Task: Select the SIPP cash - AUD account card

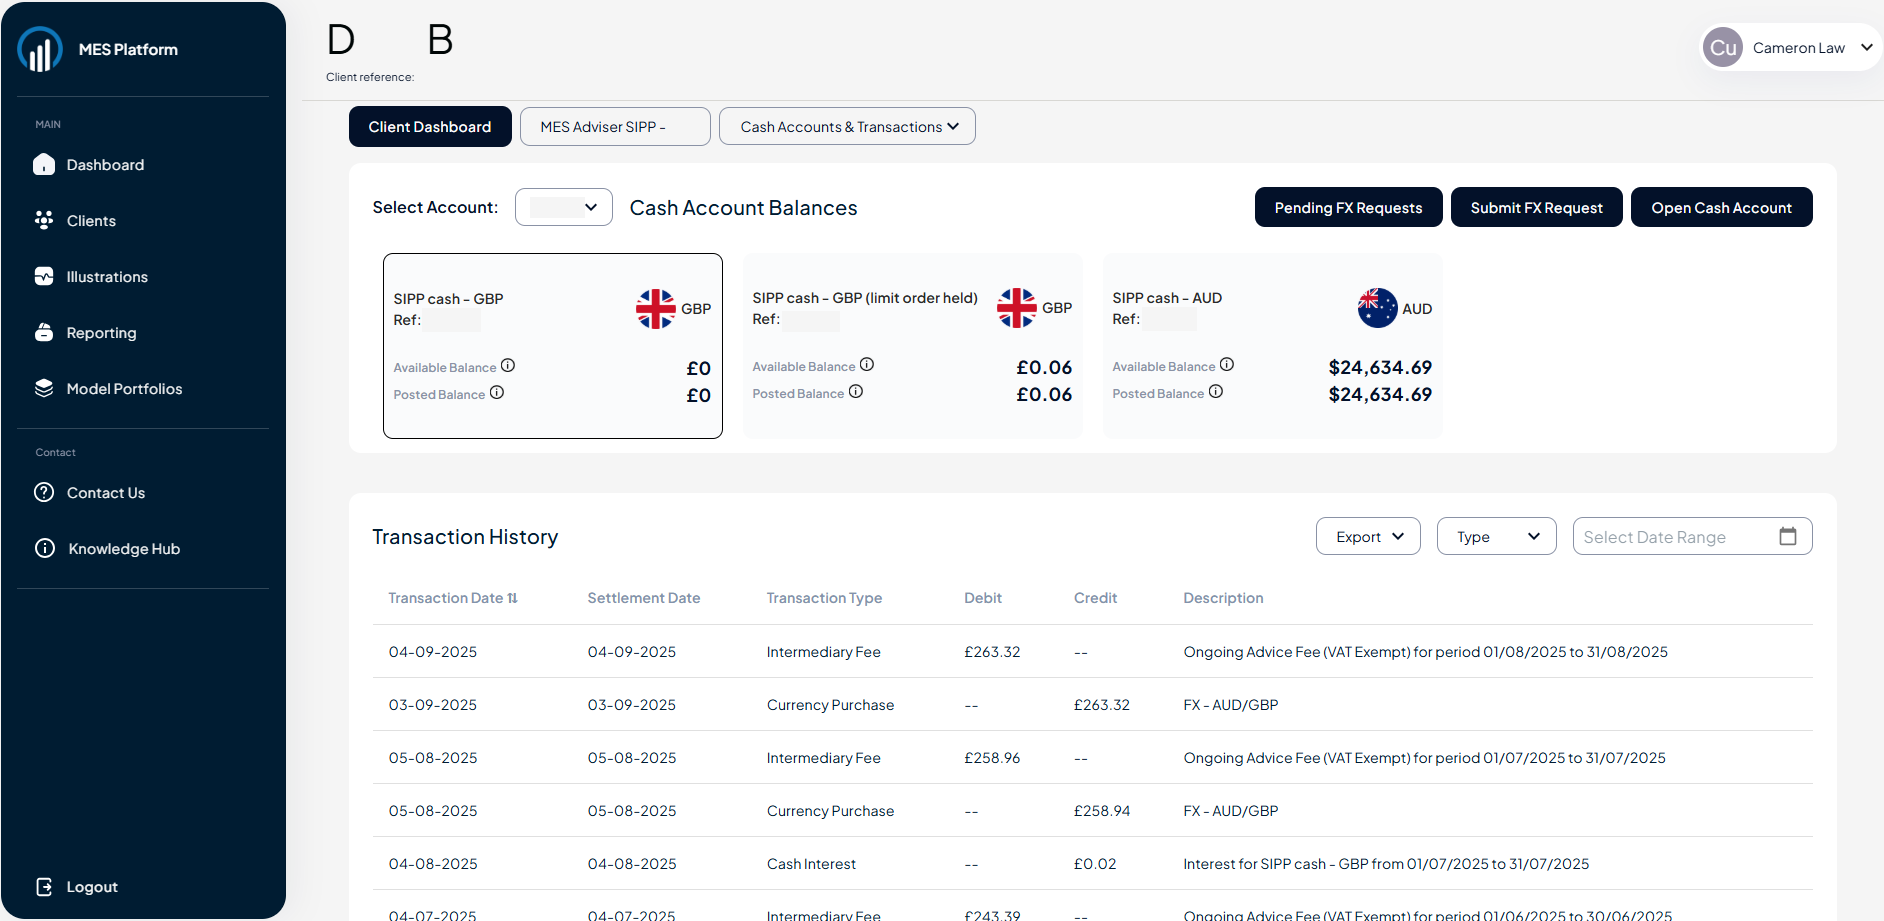Action: pos(1272,345)
